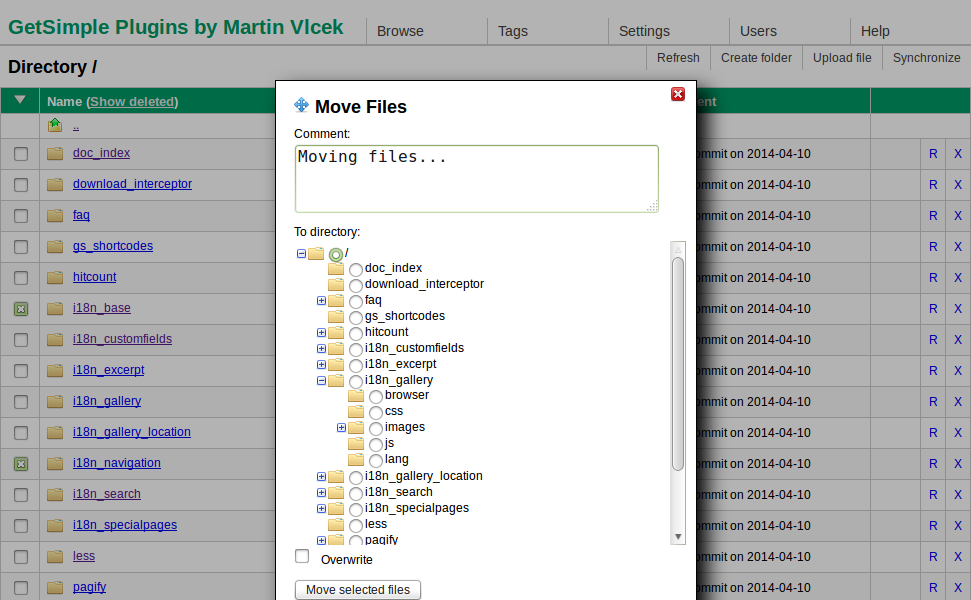Expand the images subfolder in tree
The image size is (971, 600).
pyautogui.click(x=341, y=427)
